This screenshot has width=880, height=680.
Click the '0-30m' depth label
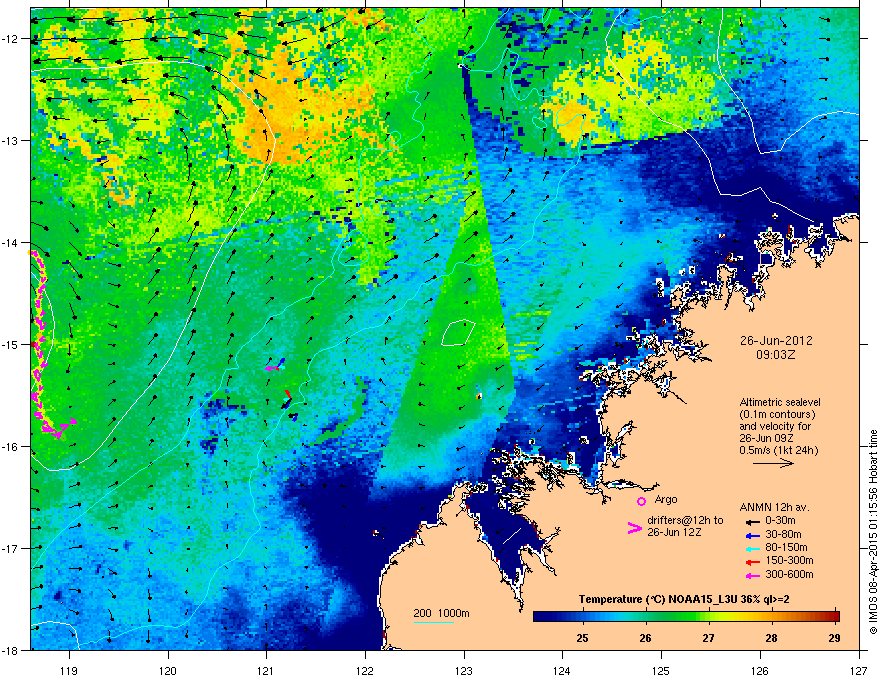(780, 521)
